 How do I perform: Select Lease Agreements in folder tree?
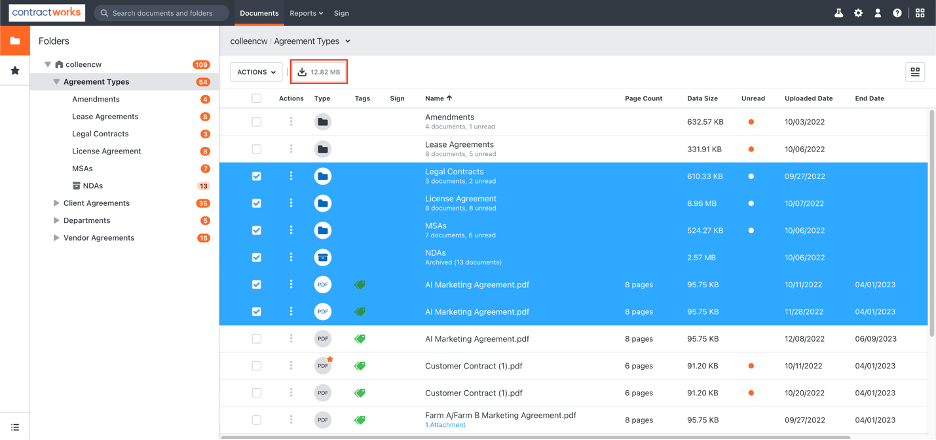[105, 116]
